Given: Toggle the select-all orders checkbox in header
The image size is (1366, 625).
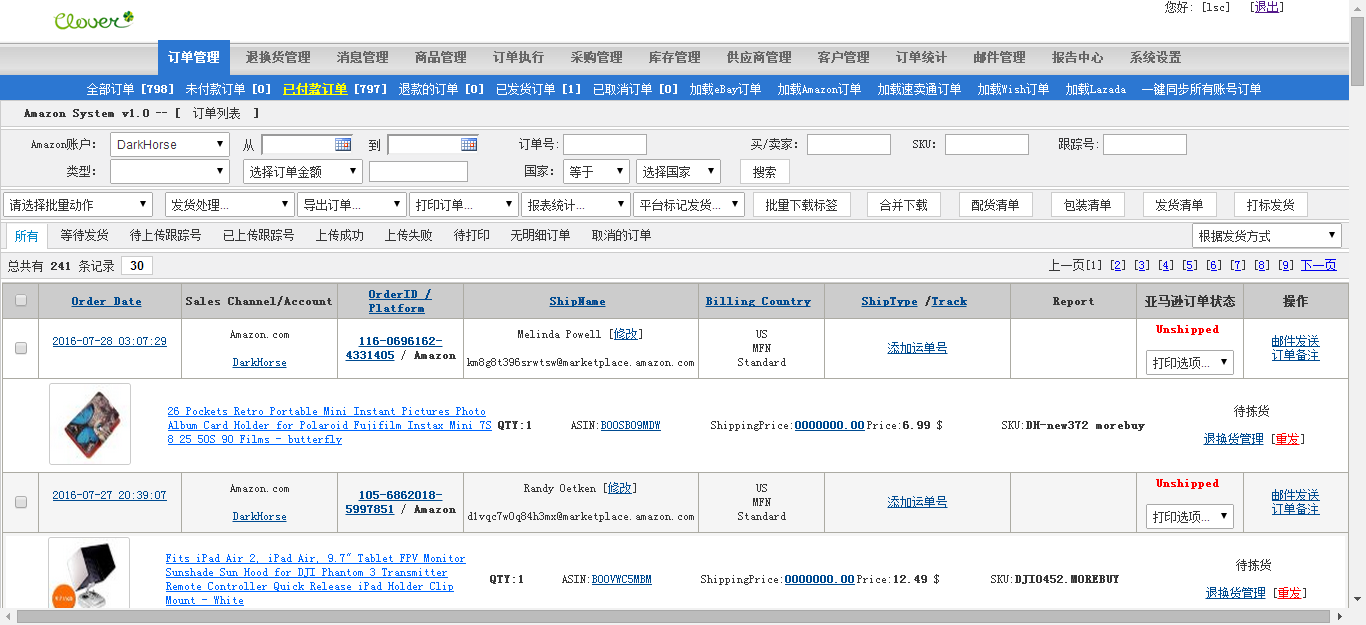Looking at the screenshot, I should 21,300.
